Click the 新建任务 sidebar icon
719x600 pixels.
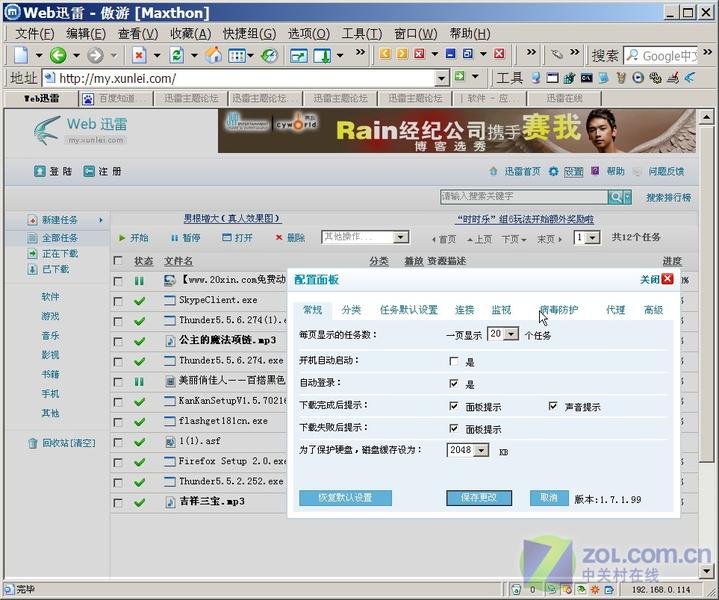tap(32, 220)
